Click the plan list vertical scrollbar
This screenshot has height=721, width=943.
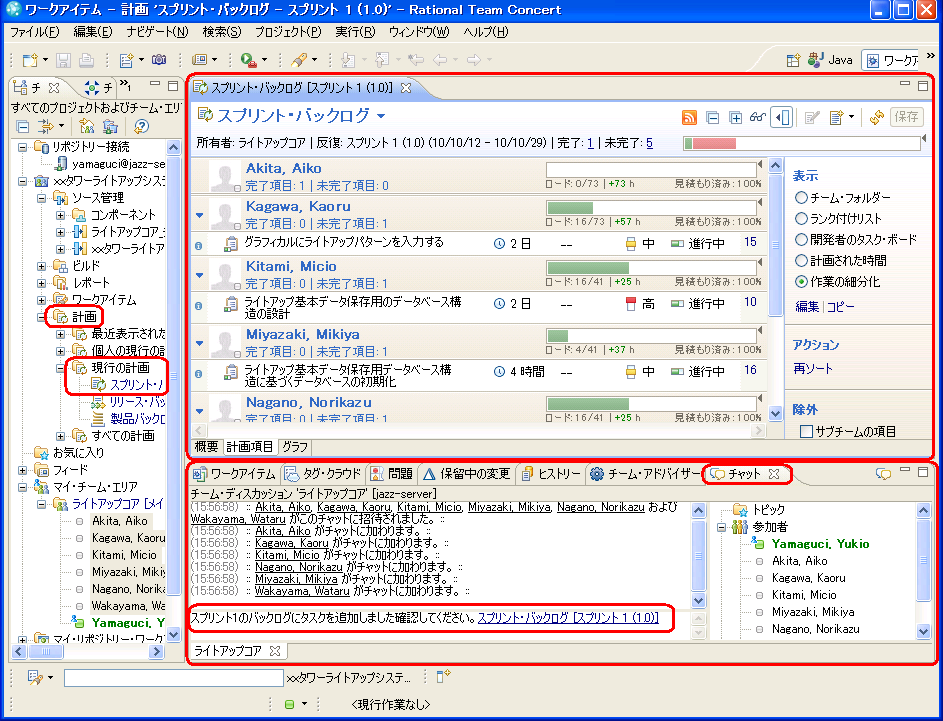point(776,289)
